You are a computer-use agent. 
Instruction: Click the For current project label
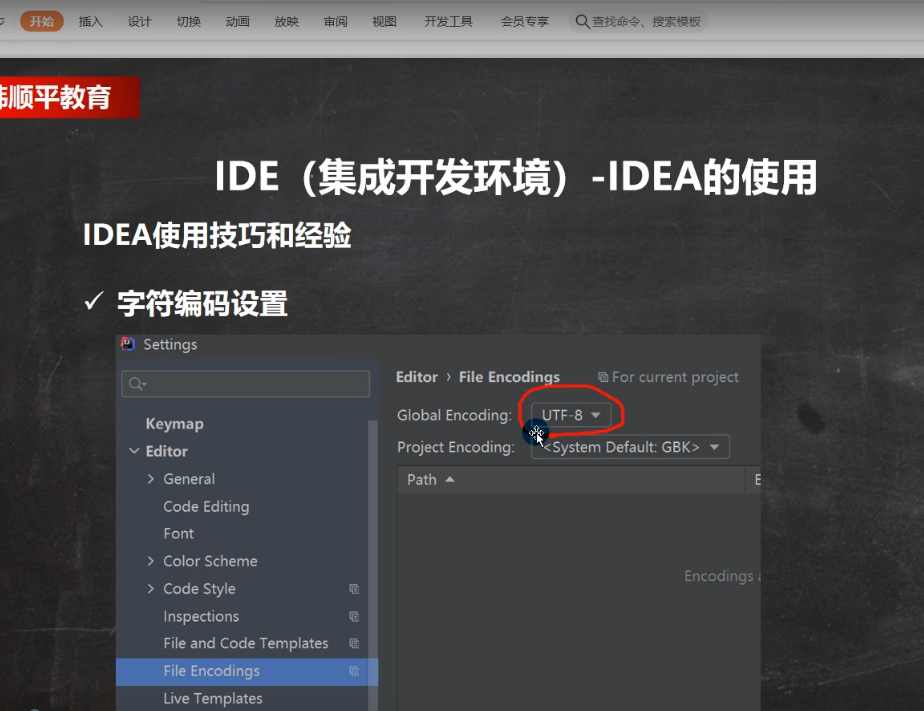point(675,377)
